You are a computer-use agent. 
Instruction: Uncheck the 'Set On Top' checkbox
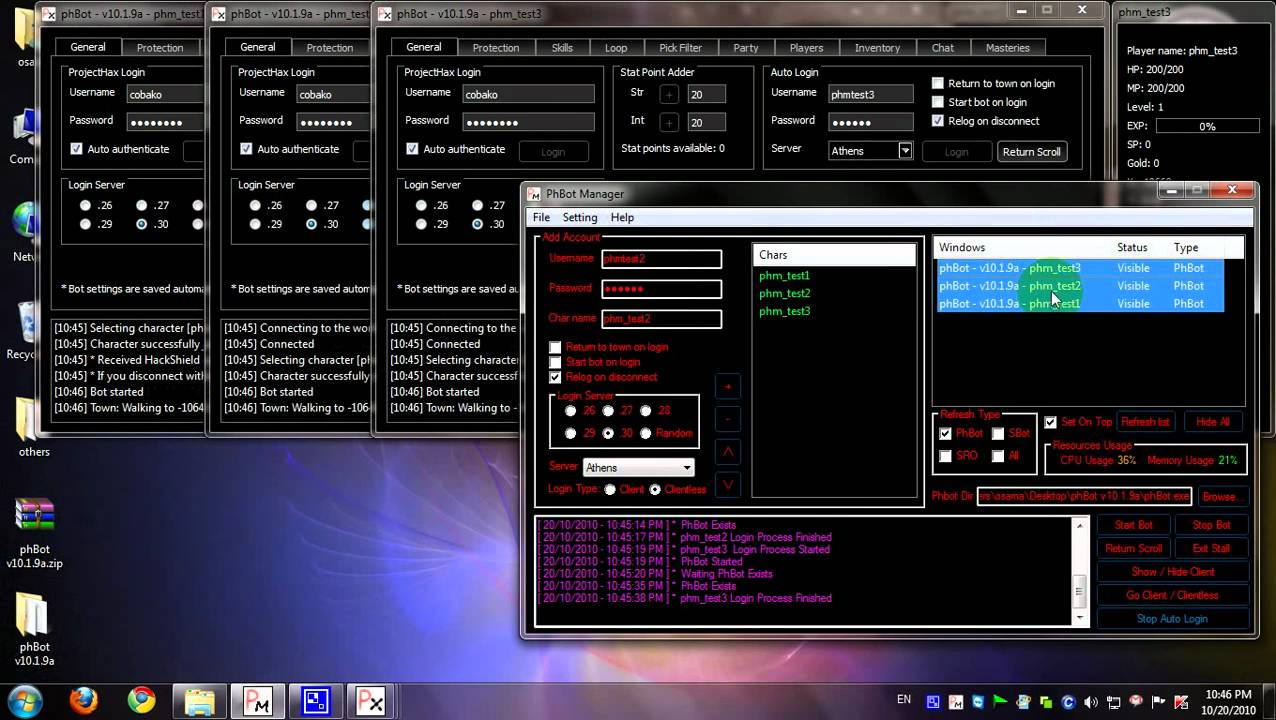click(1050, 422)
